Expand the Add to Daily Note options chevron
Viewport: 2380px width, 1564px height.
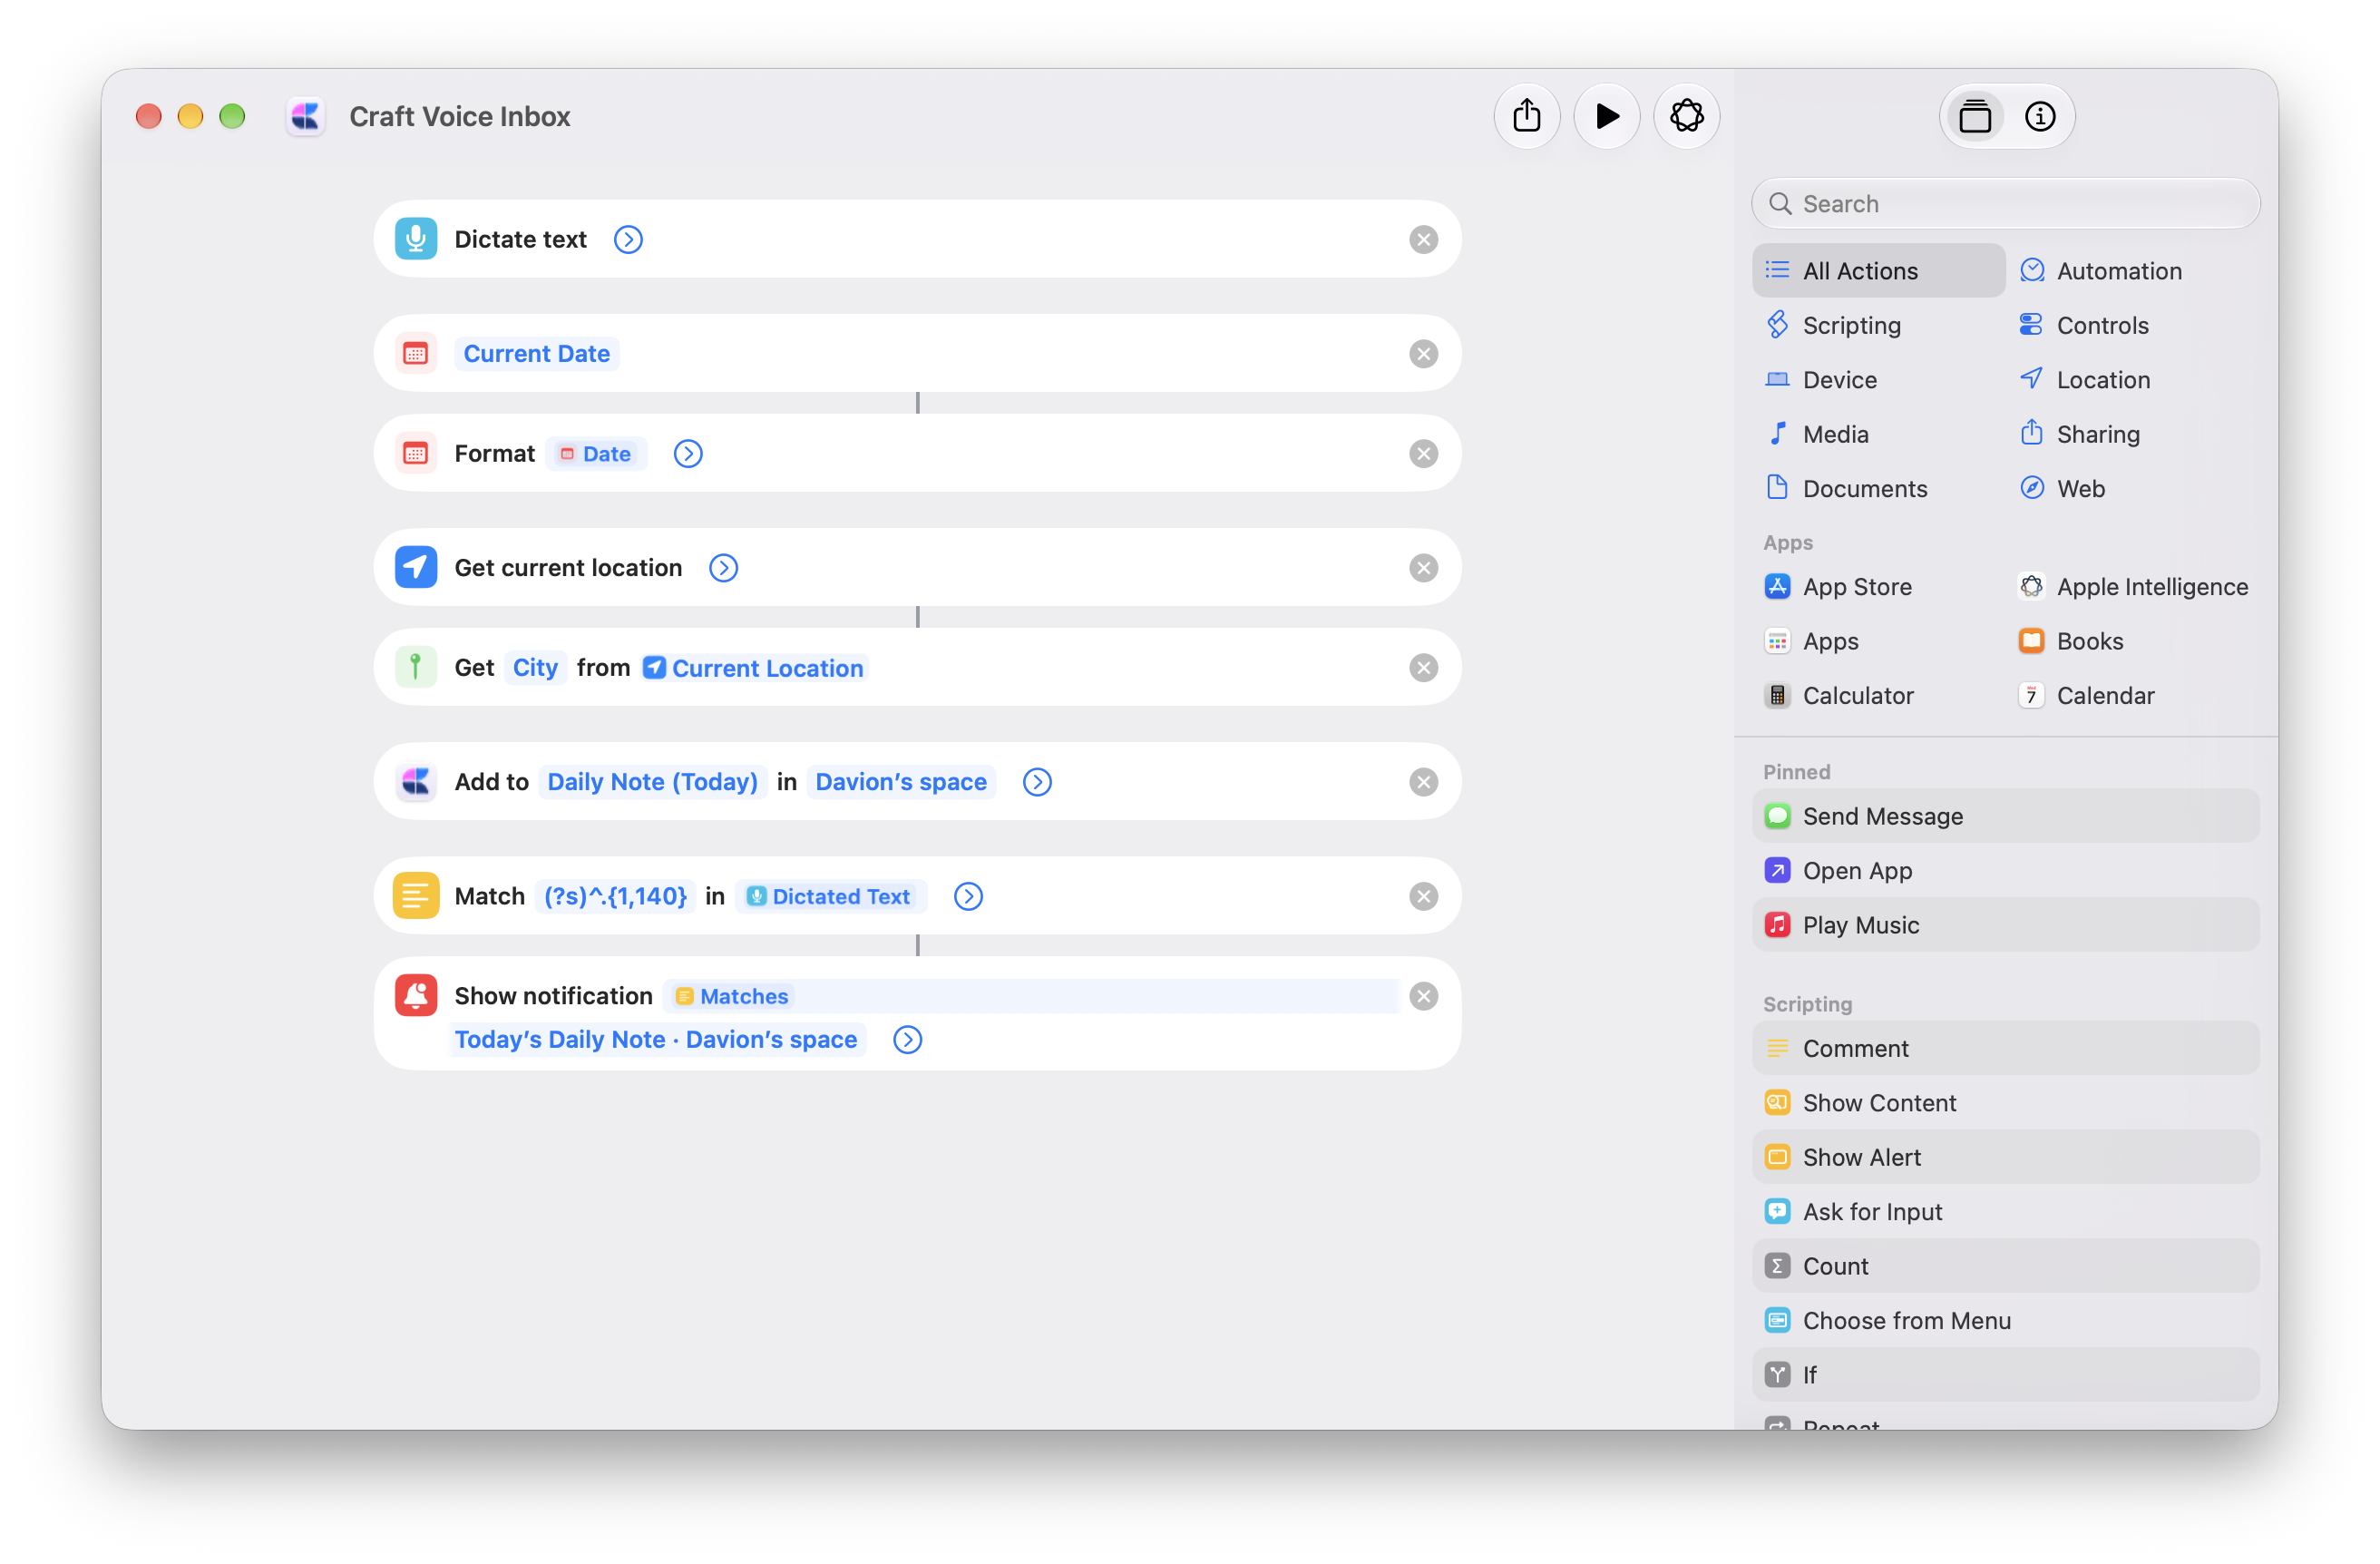(1037, 781)
